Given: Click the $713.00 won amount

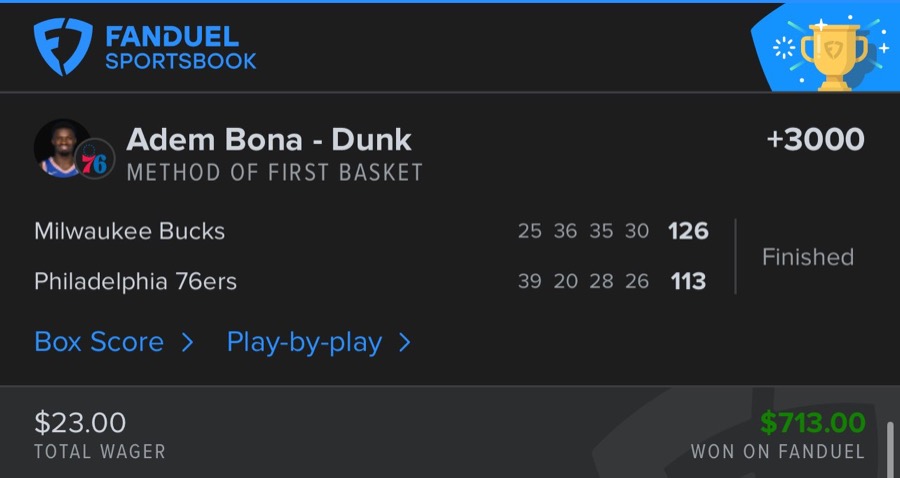Looking at the screenshot, I should coord(812,423).
